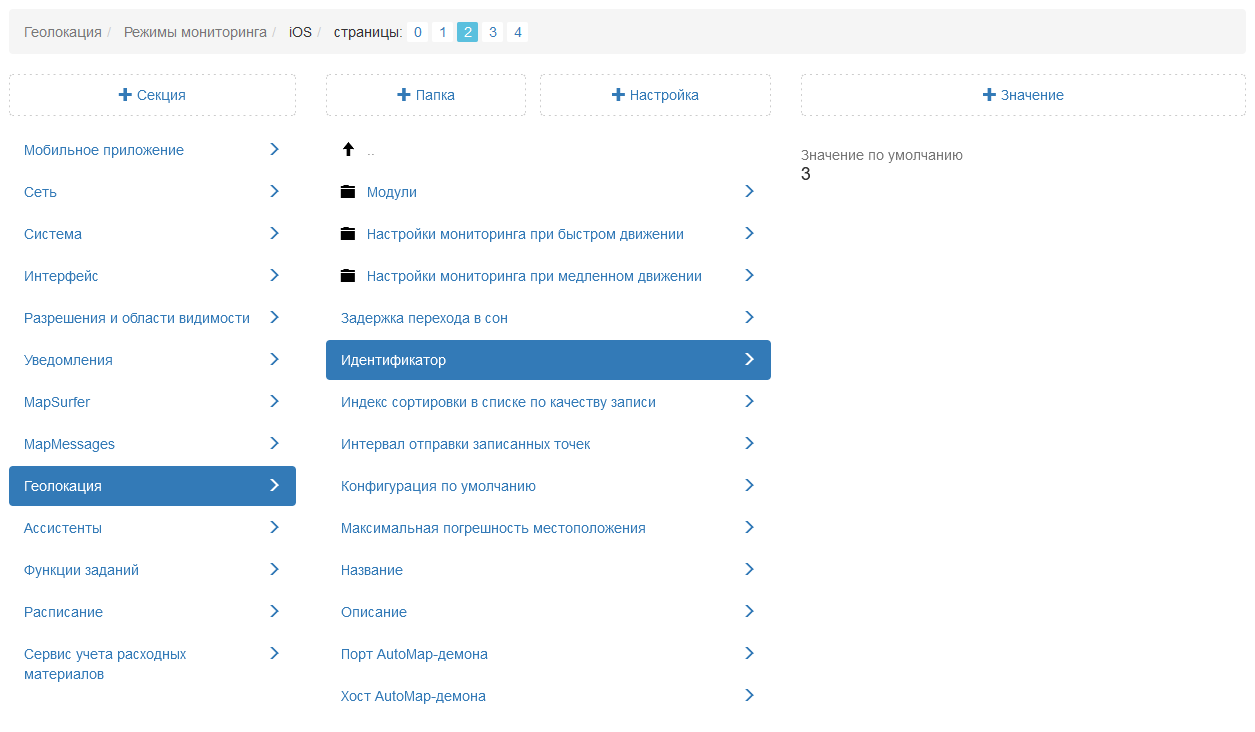This screenshot has width=1255, height=732.
Task: Go to page 3
Action: pos(493,32)
